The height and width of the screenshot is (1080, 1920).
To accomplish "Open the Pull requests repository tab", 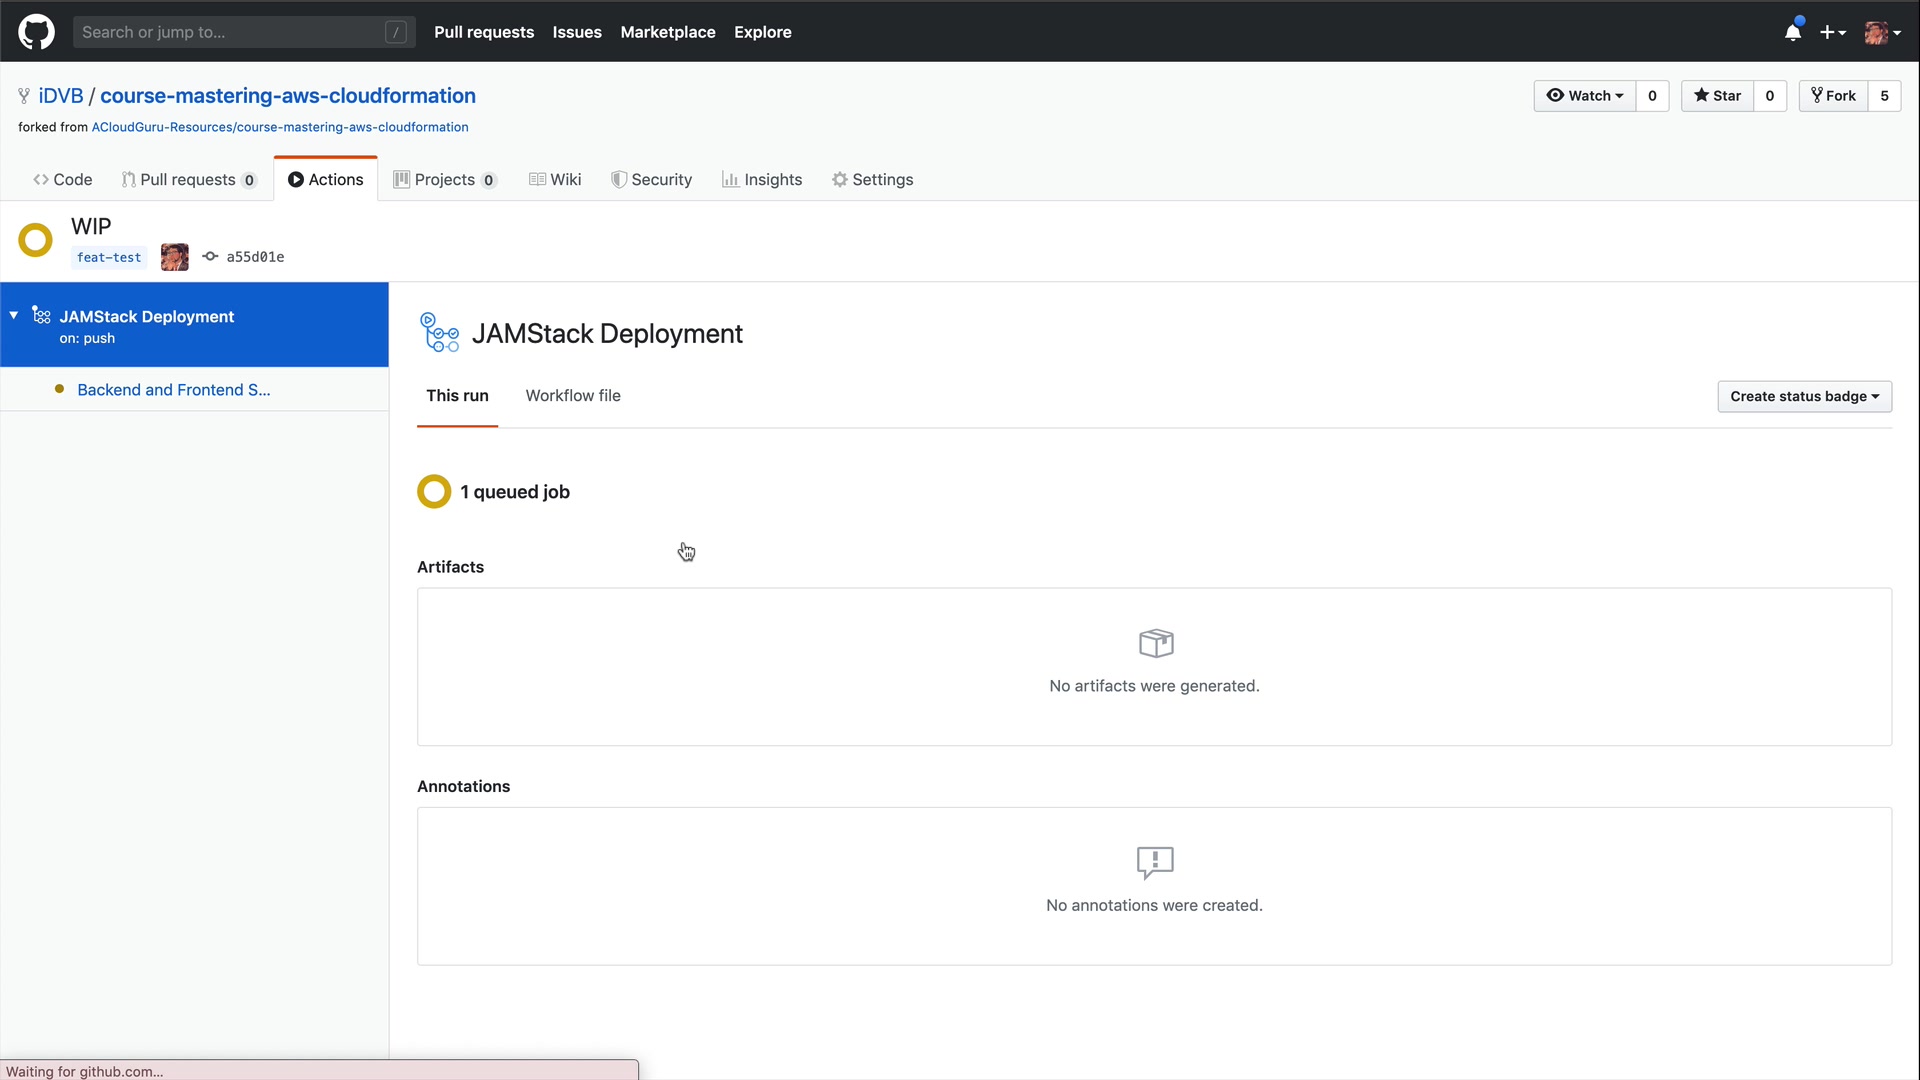I will (x=188, y=180).
